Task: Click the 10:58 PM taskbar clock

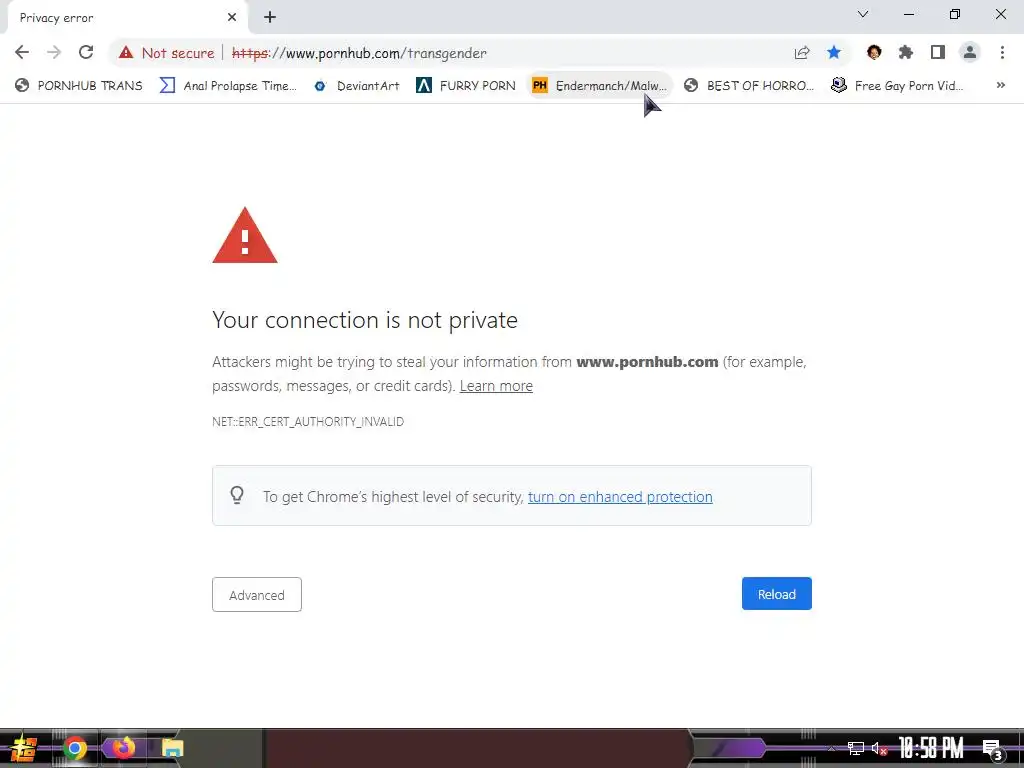Action: (931, 748)
